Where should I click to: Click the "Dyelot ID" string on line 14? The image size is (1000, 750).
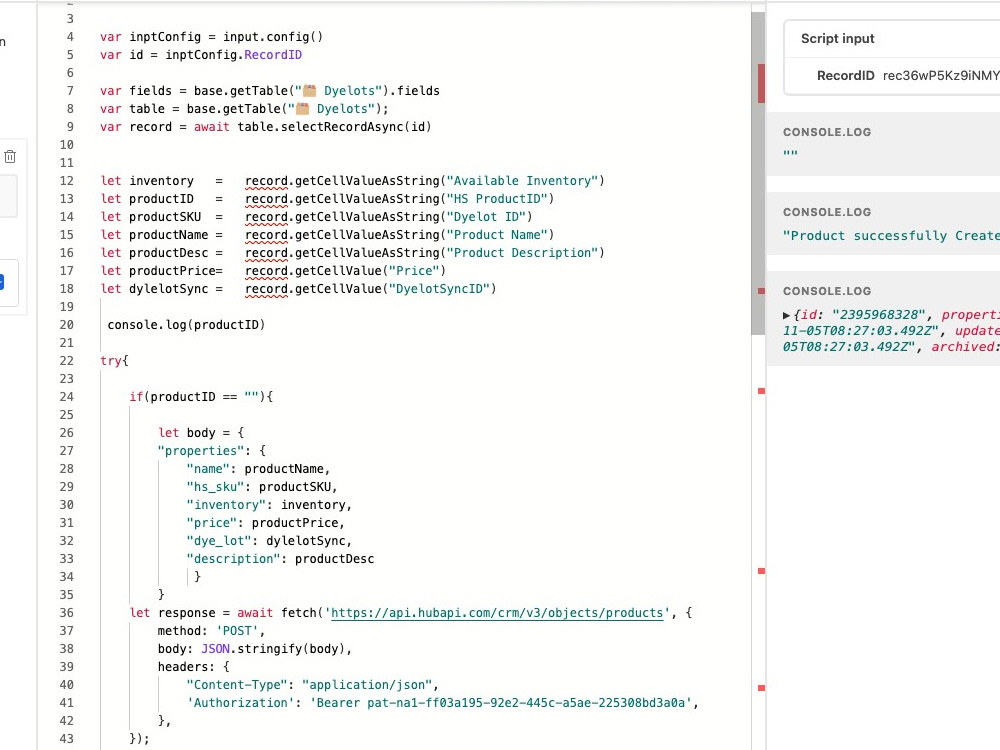click(x=486, y=217)
